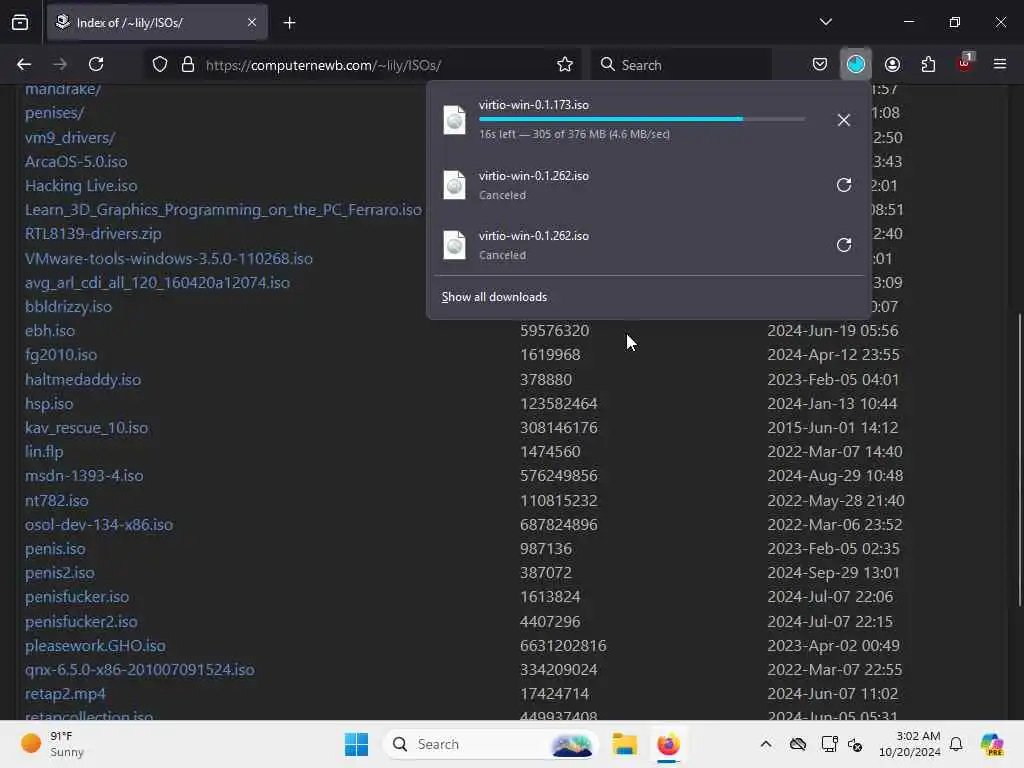1024x768 pixels.
Task: Open the nt782.iso link
Action: (56, 500)
